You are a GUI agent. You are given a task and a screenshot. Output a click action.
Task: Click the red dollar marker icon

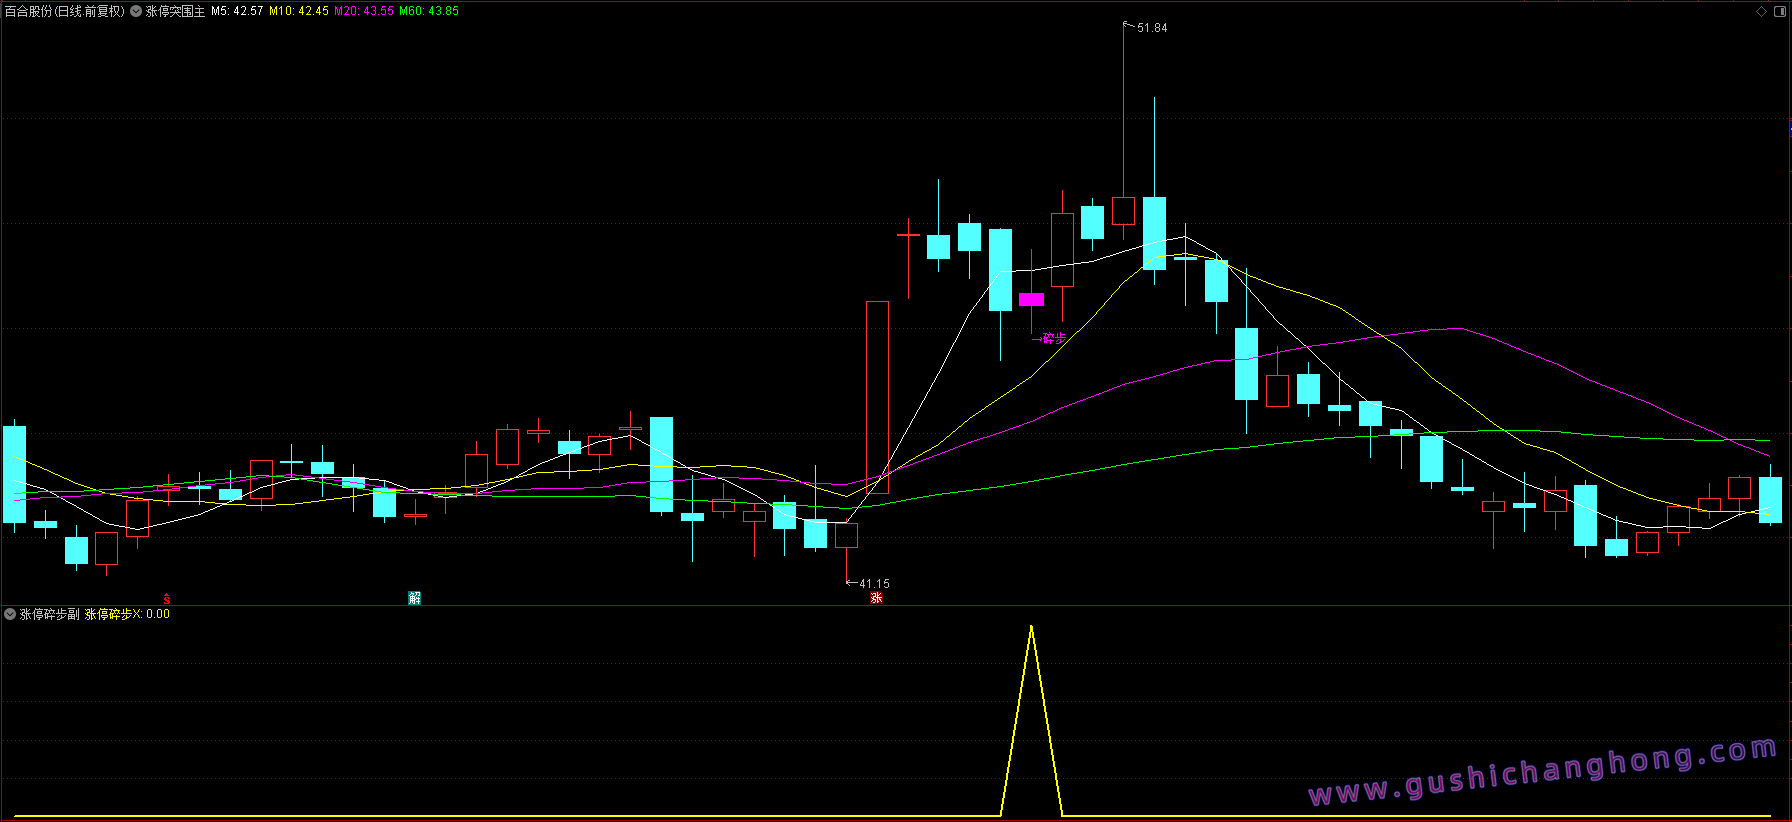(167, 599)
